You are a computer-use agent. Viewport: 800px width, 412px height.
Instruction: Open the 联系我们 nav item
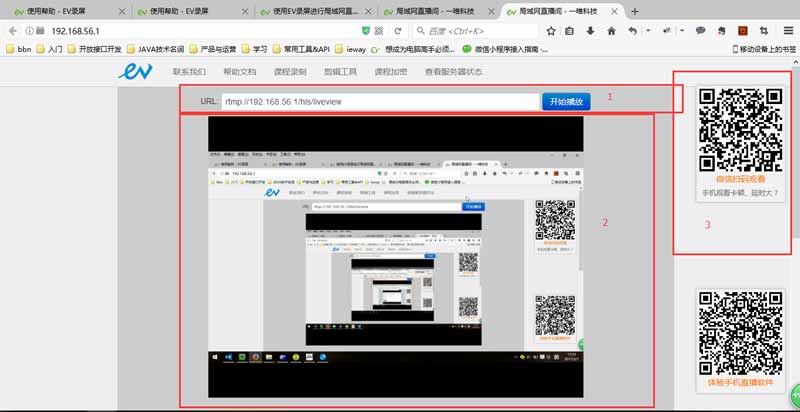189,72
